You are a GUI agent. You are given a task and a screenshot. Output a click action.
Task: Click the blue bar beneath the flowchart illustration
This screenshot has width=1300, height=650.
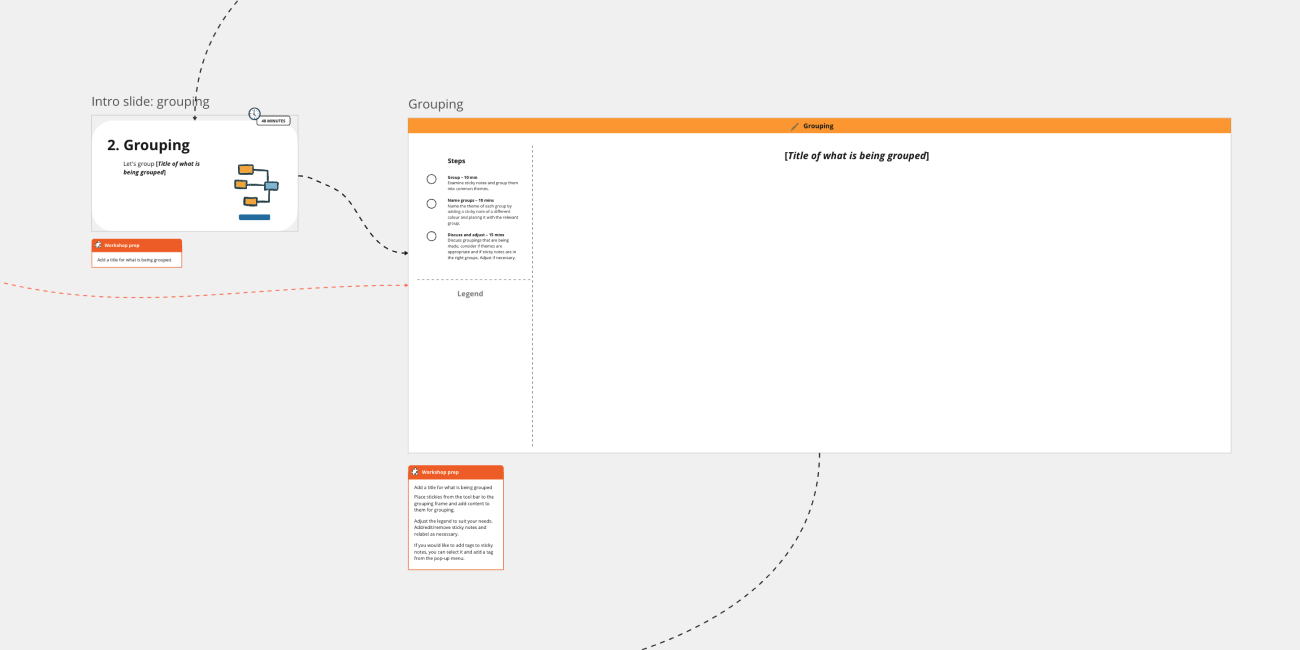coord(254,217)
